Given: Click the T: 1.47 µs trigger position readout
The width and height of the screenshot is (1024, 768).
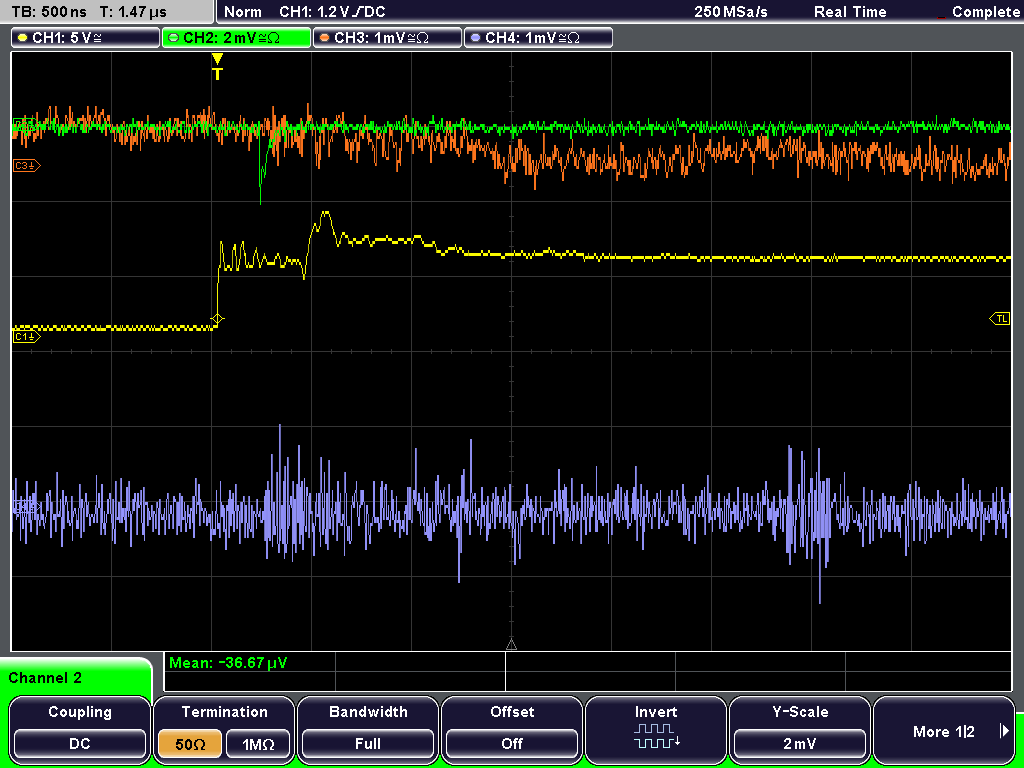Looking at the screenshot, I should coord(133,12).
